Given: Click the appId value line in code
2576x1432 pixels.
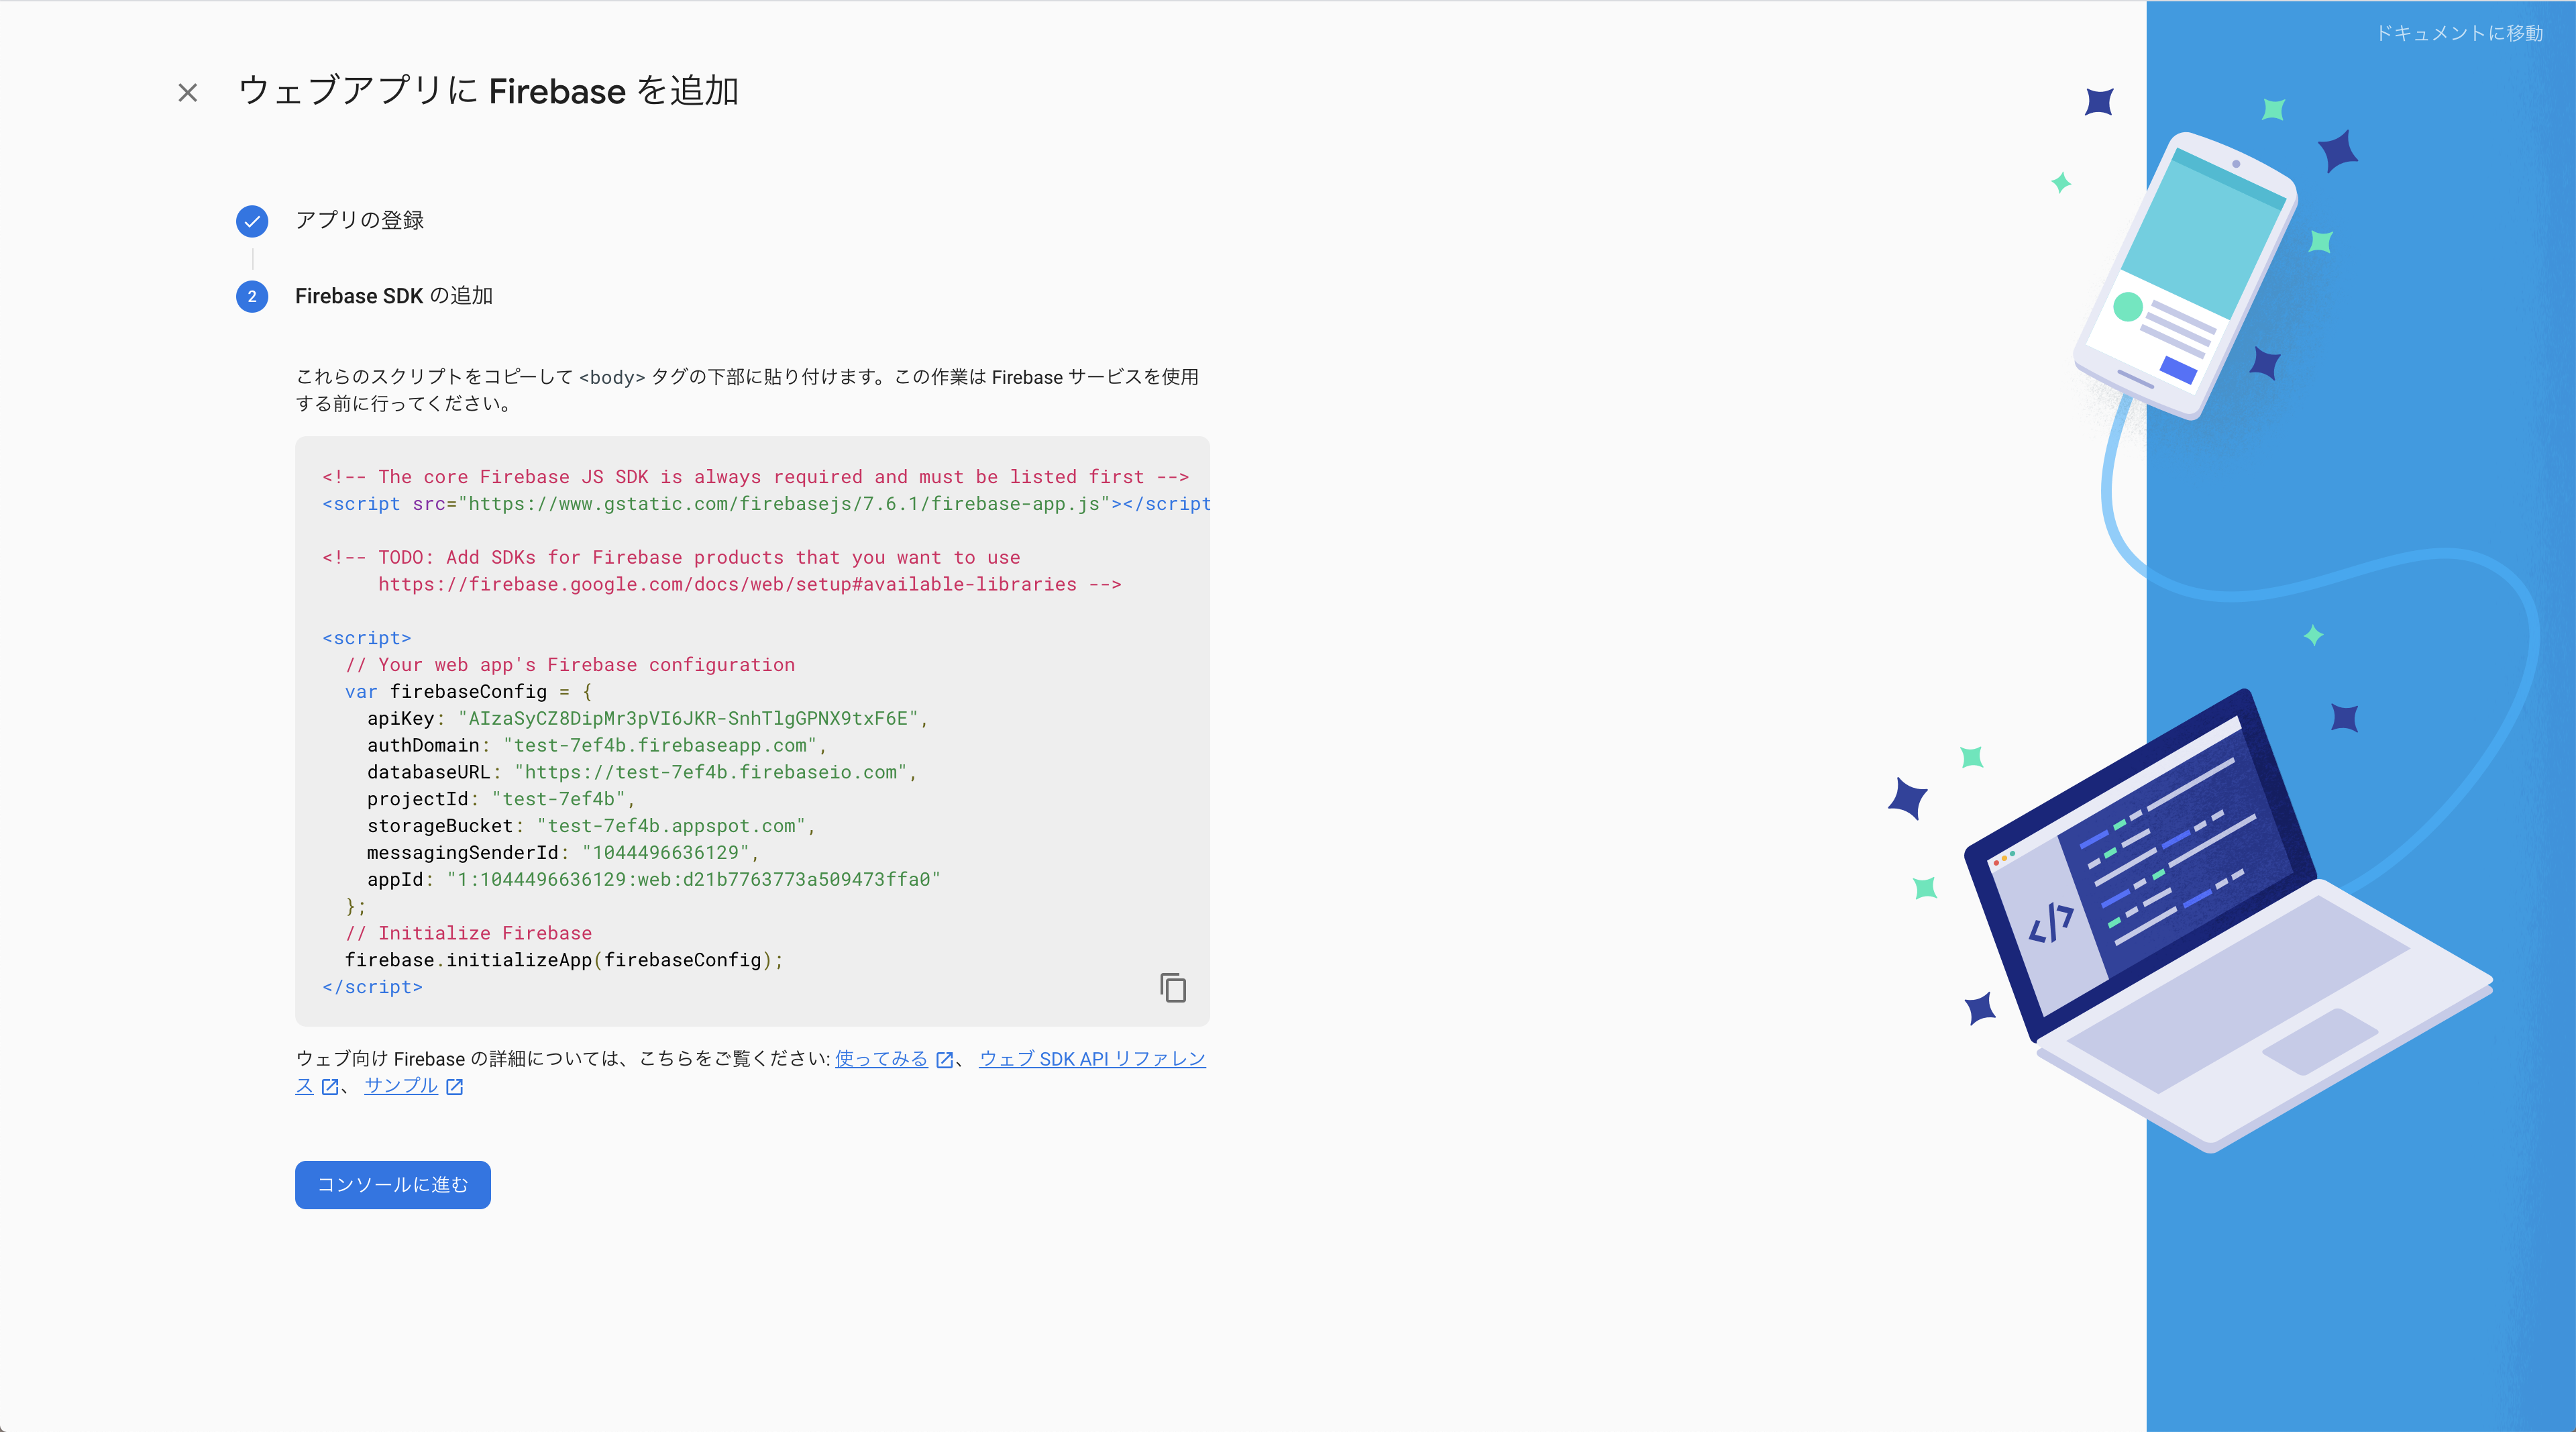Looking at the screenshot, I should (654, 879).
